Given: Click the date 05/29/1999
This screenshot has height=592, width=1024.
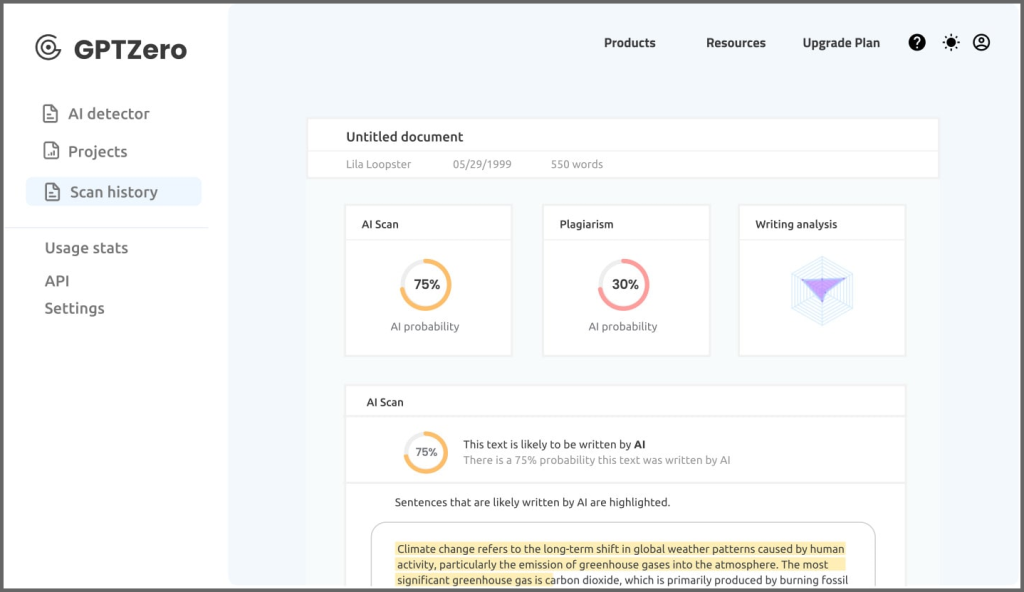Looking at the screenshot, I should (482, 164).
